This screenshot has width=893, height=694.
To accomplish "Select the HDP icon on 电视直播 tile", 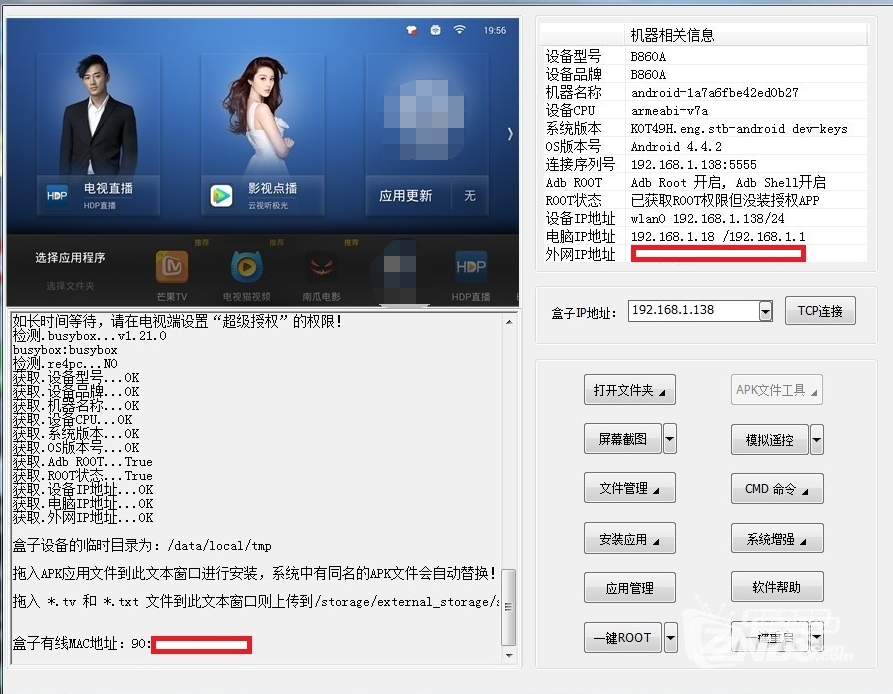I will tap(58, 196).
